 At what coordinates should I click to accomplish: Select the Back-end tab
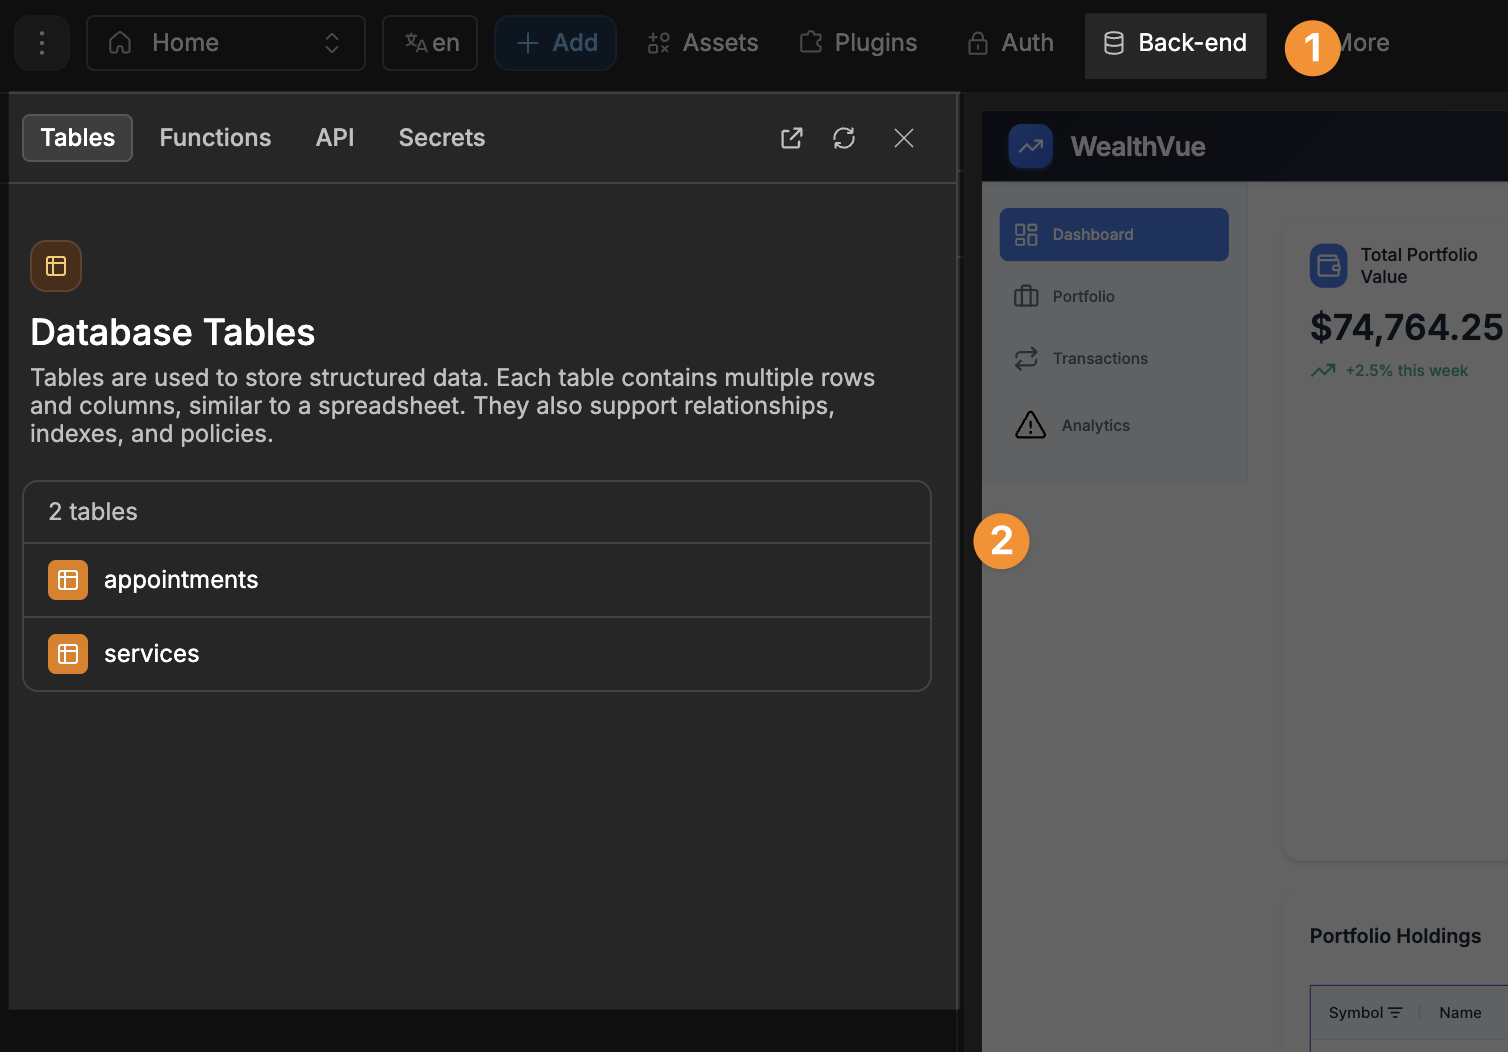(1175, 43)
